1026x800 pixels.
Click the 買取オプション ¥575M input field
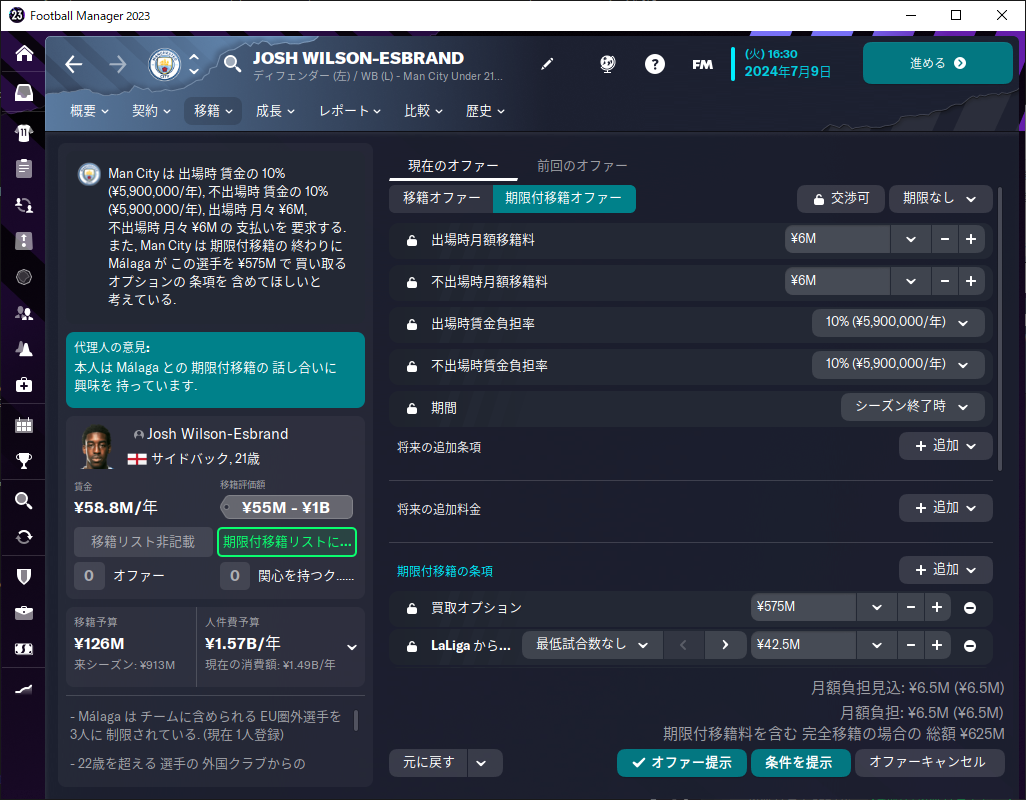click(x=803, y=607)
